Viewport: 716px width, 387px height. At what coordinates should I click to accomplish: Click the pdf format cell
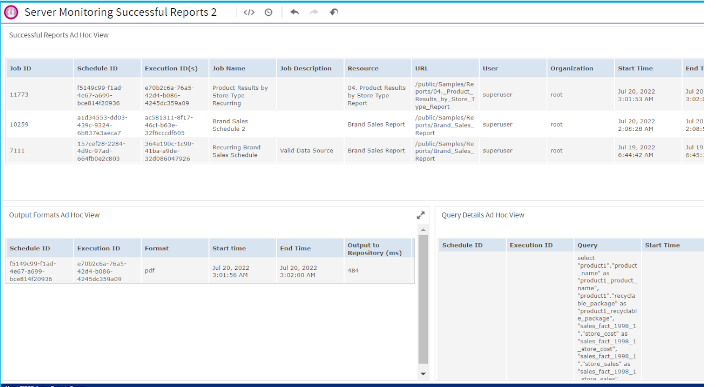pyautogui.click(x=174, y=270)
